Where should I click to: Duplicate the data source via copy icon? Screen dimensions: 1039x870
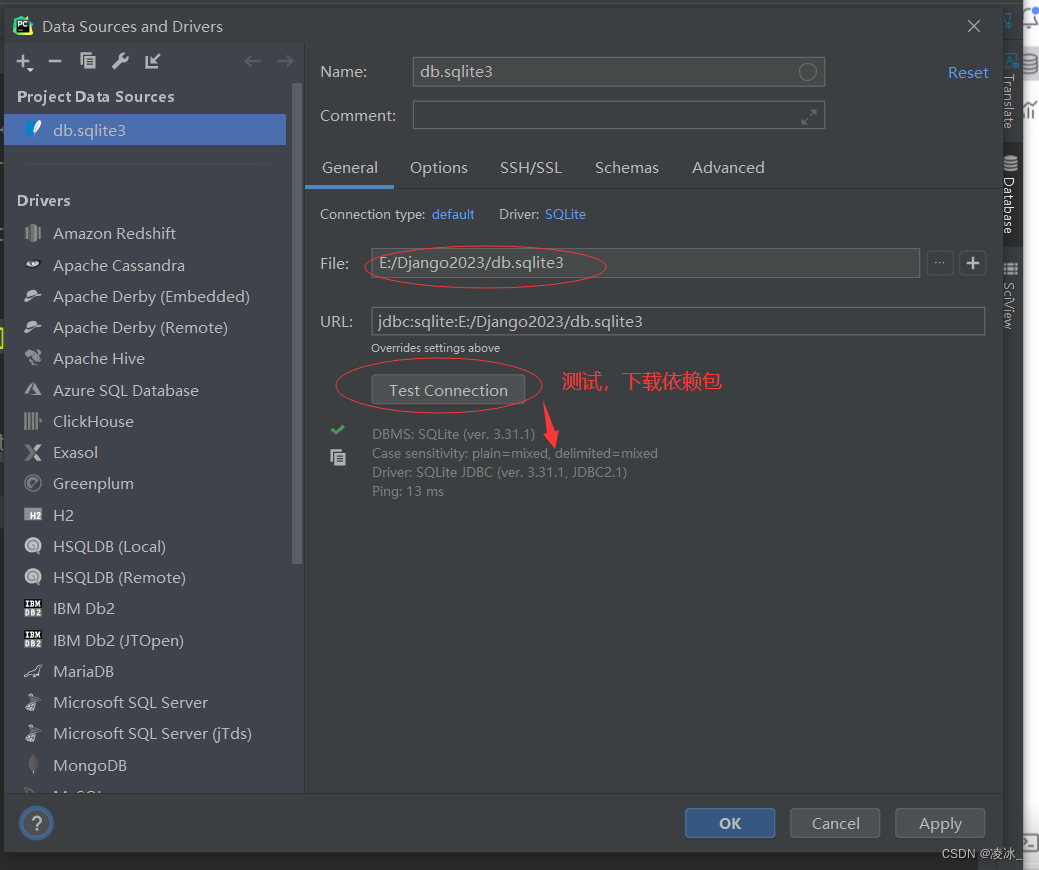click(x=87, y=61)
